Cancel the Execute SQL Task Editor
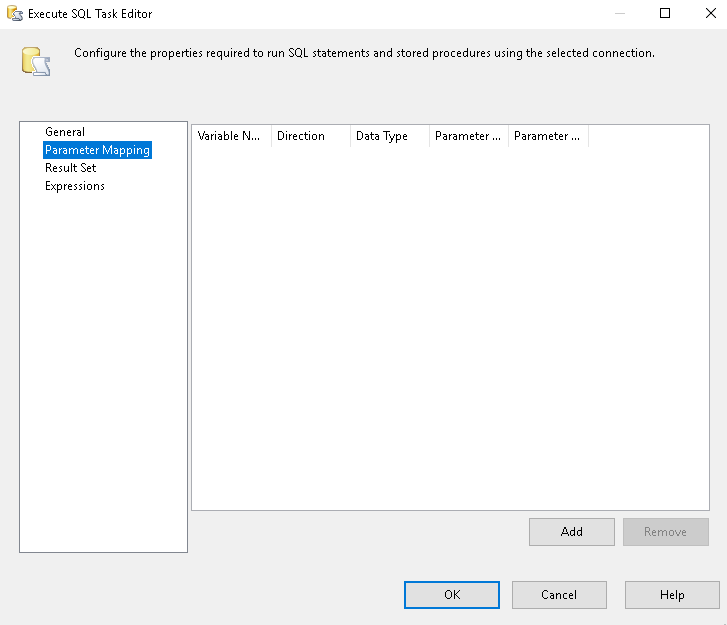 559,595
